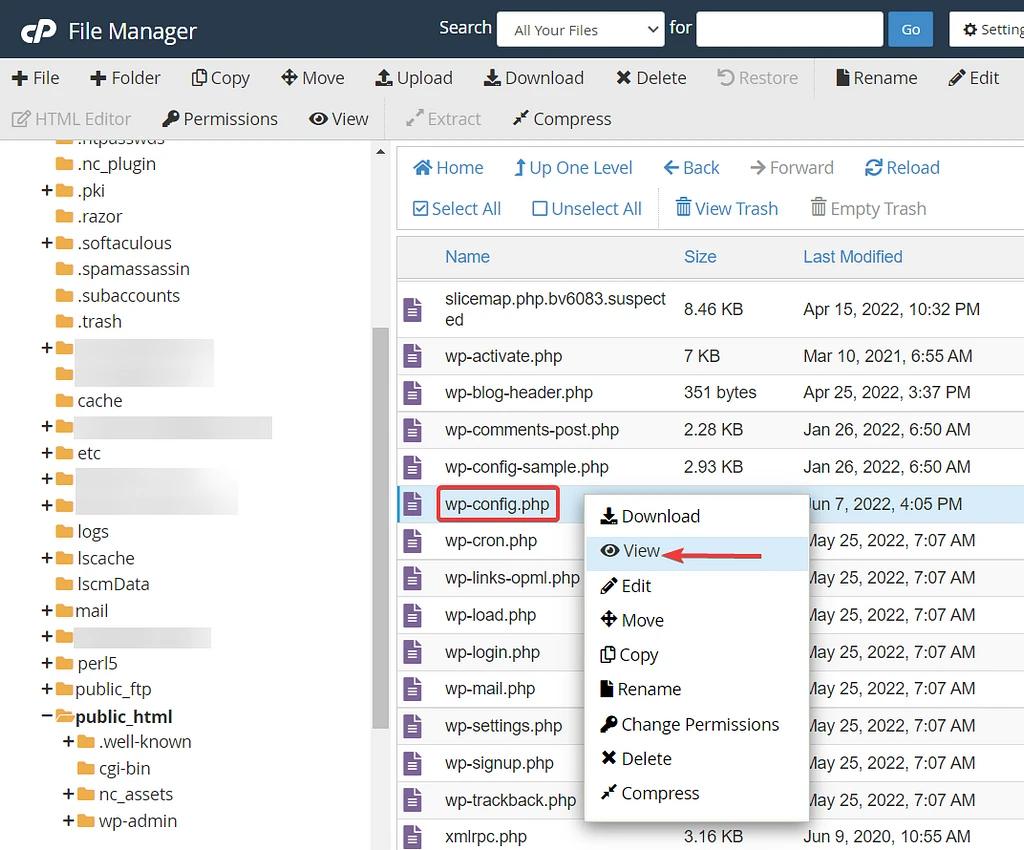Collapse the public_html folder tree
This screenshot has width=1024, height=850.
47,716
